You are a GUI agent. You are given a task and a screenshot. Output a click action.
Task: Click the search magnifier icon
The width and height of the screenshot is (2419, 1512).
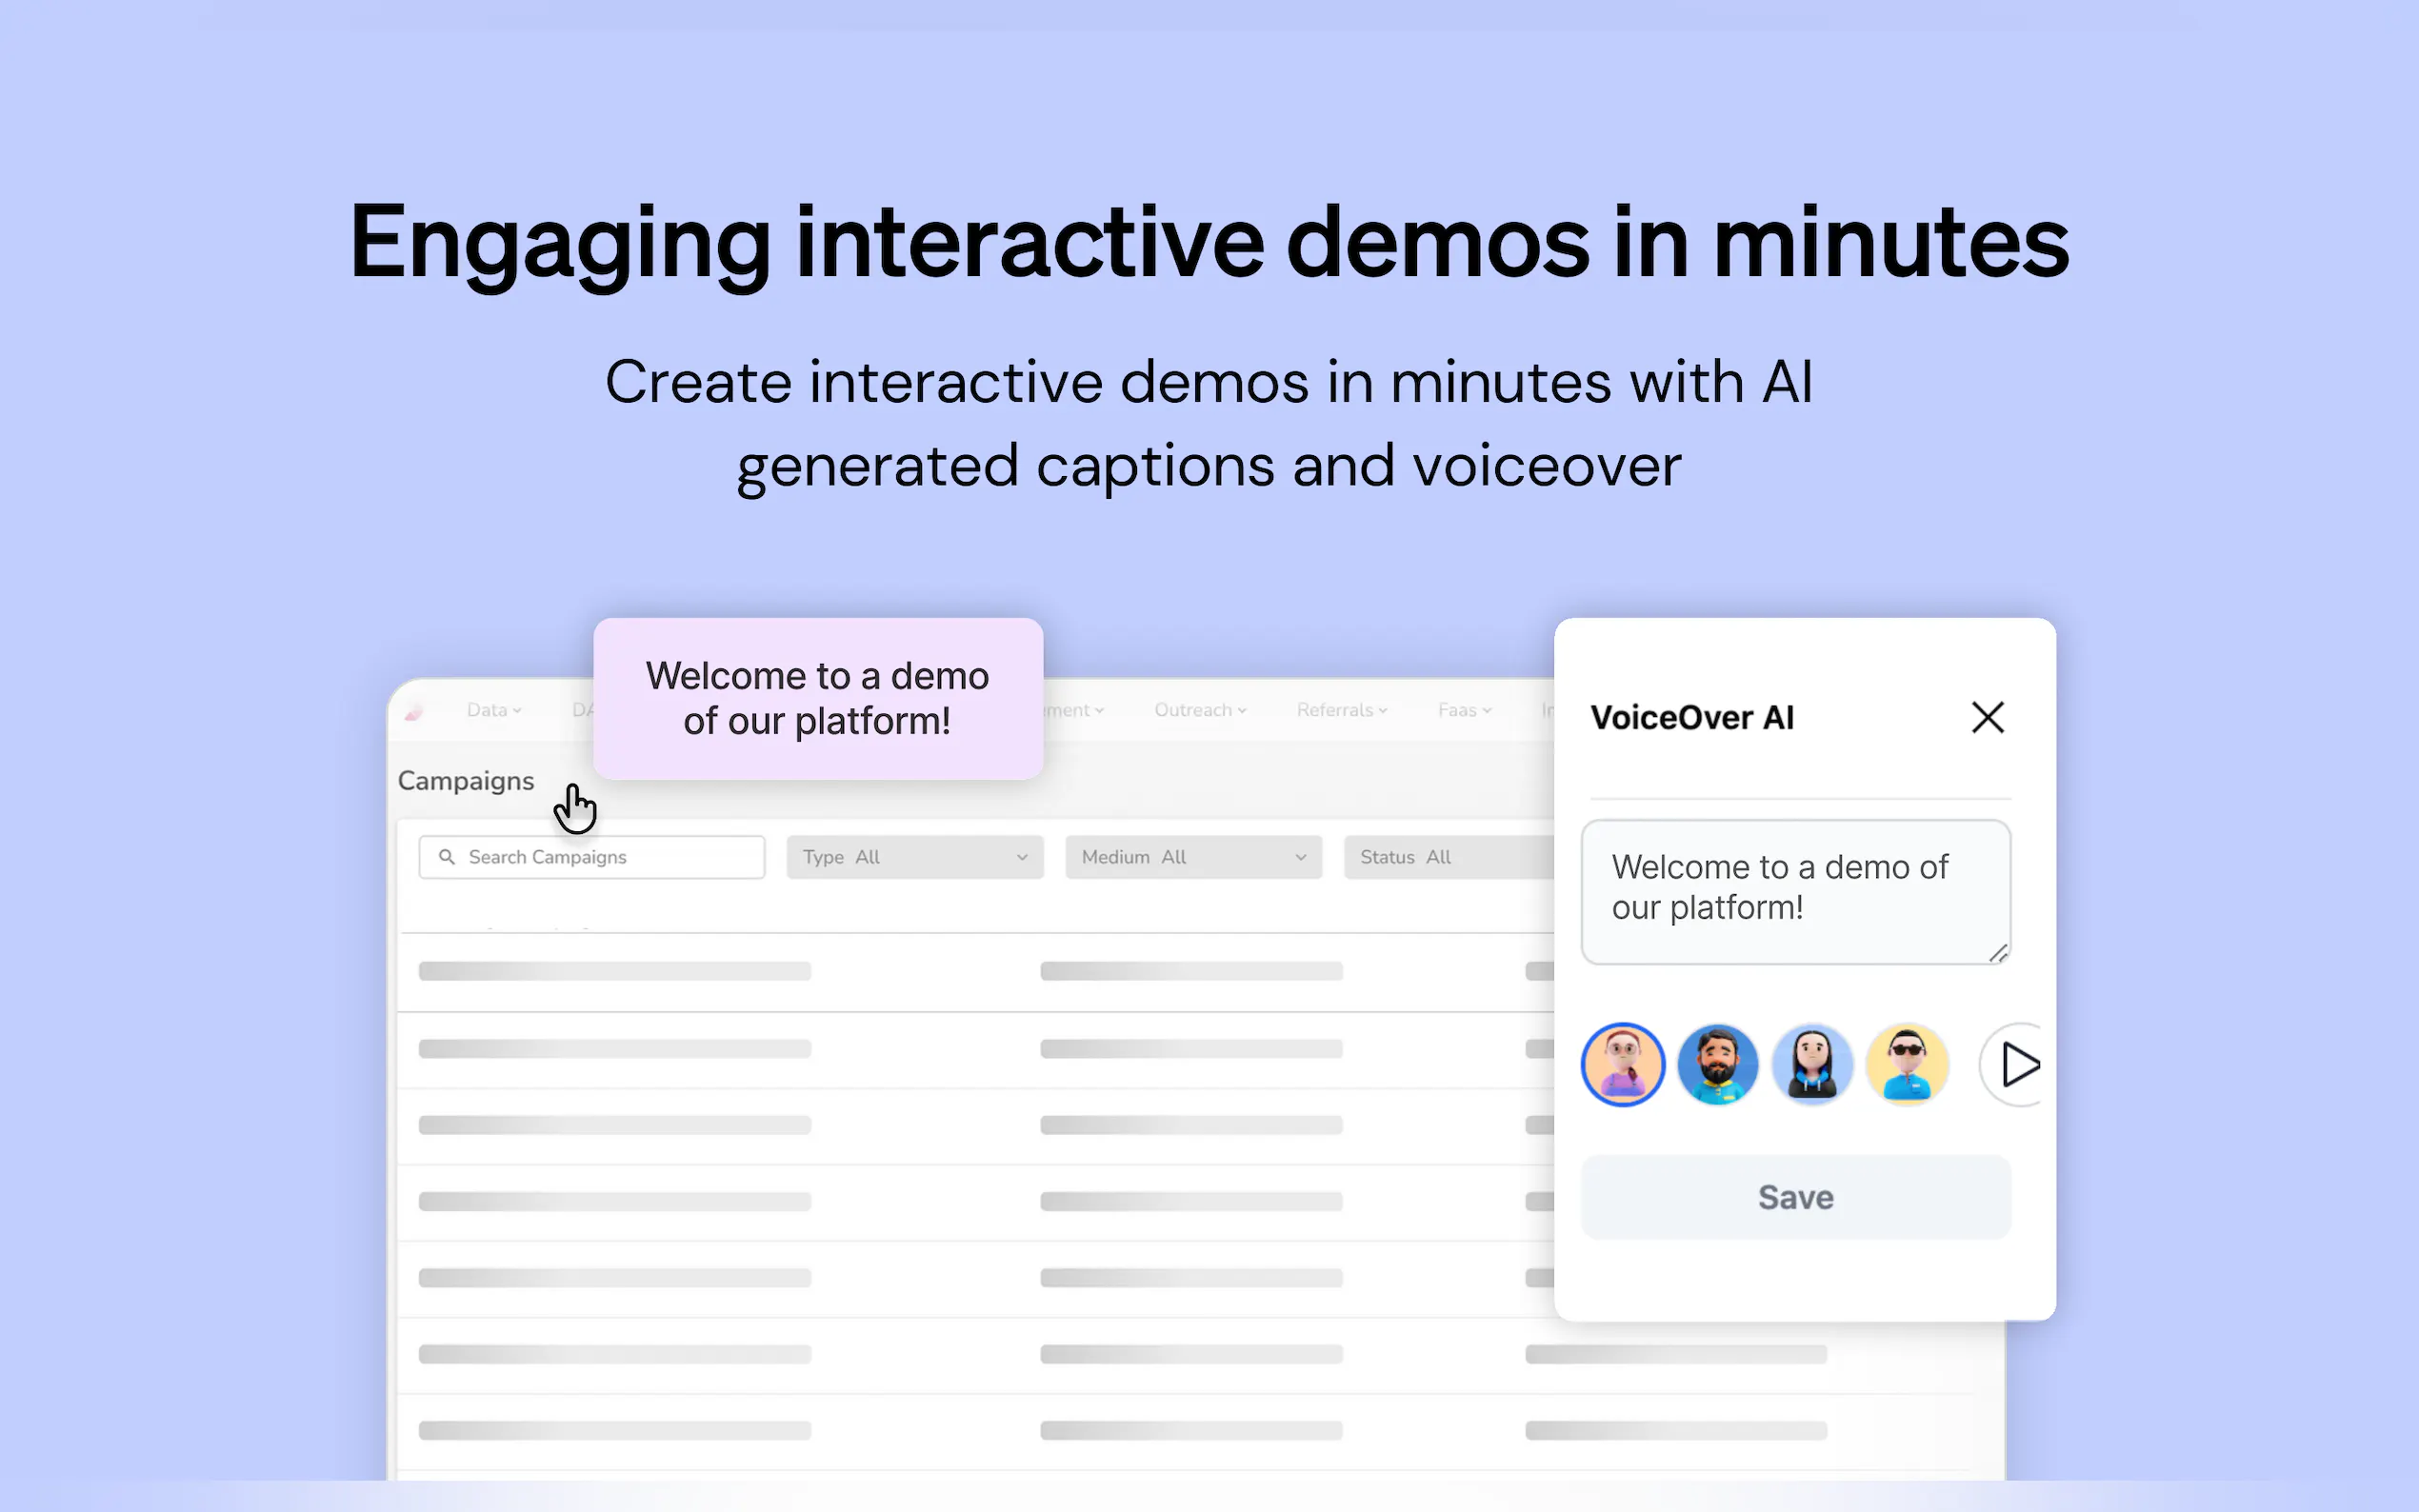(447, 857)
